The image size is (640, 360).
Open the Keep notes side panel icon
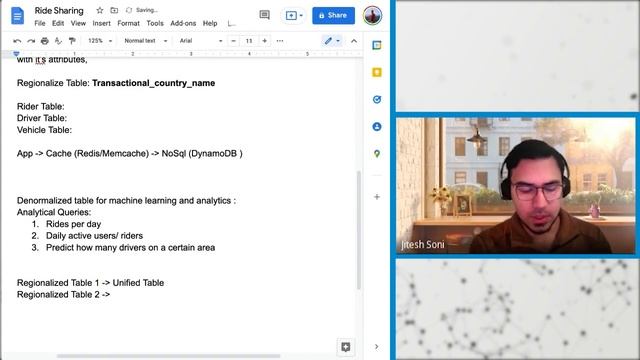point(377,72)
